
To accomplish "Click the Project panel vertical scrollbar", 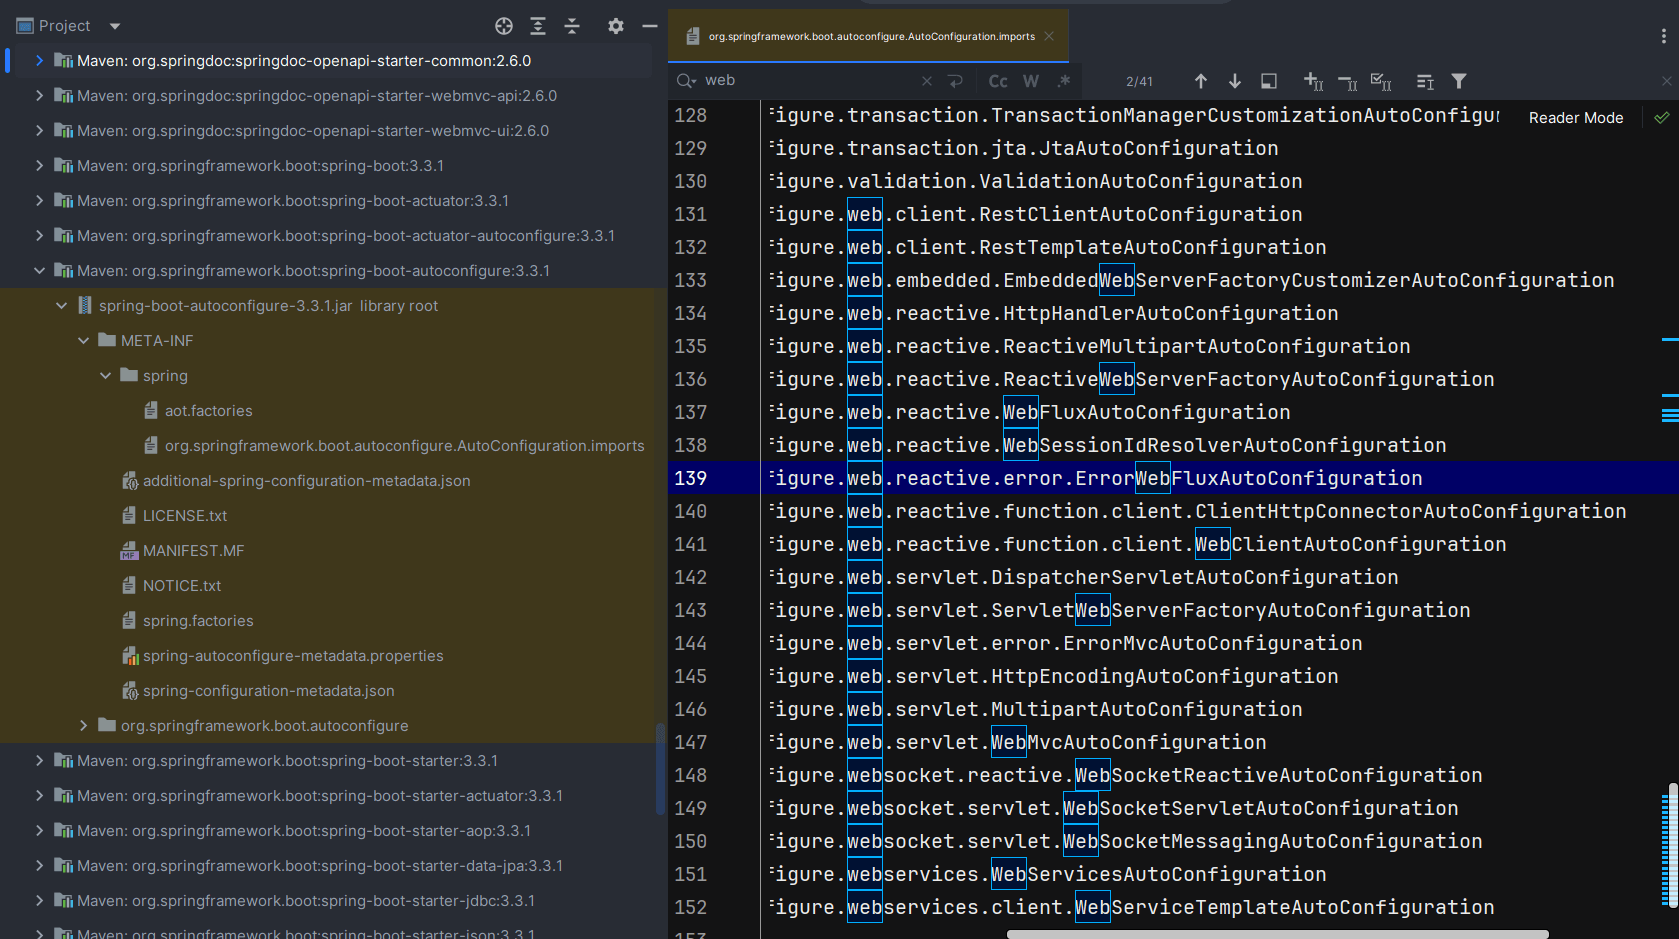I will [659, 768].
